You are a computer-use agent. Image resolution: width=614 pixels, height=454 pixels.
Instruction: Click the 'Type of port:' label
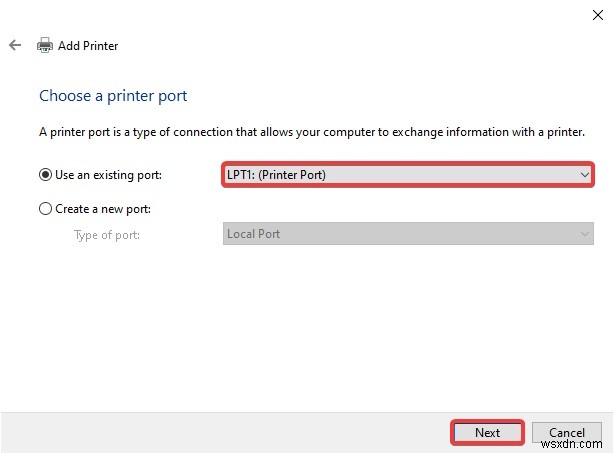pos(107,235)
